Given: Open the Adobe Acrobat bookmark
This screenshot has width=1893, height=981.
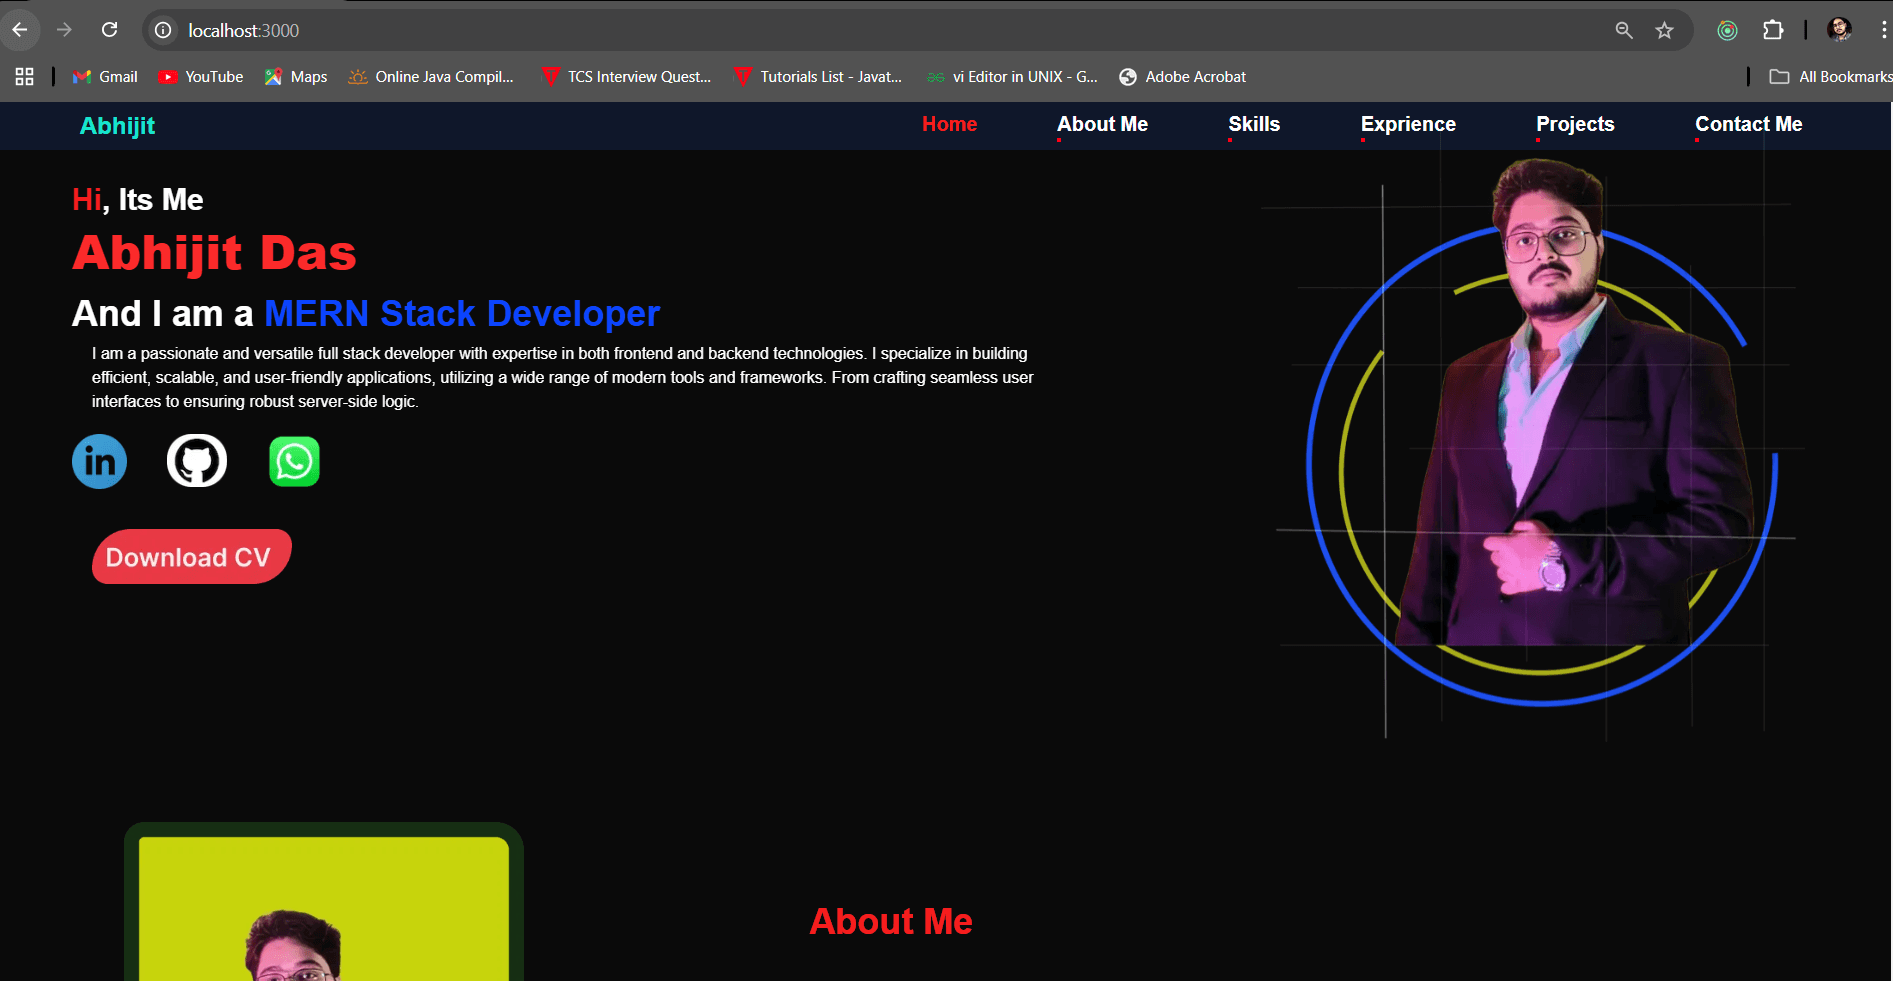Looking at the screenshot, I should point(1183,77).
